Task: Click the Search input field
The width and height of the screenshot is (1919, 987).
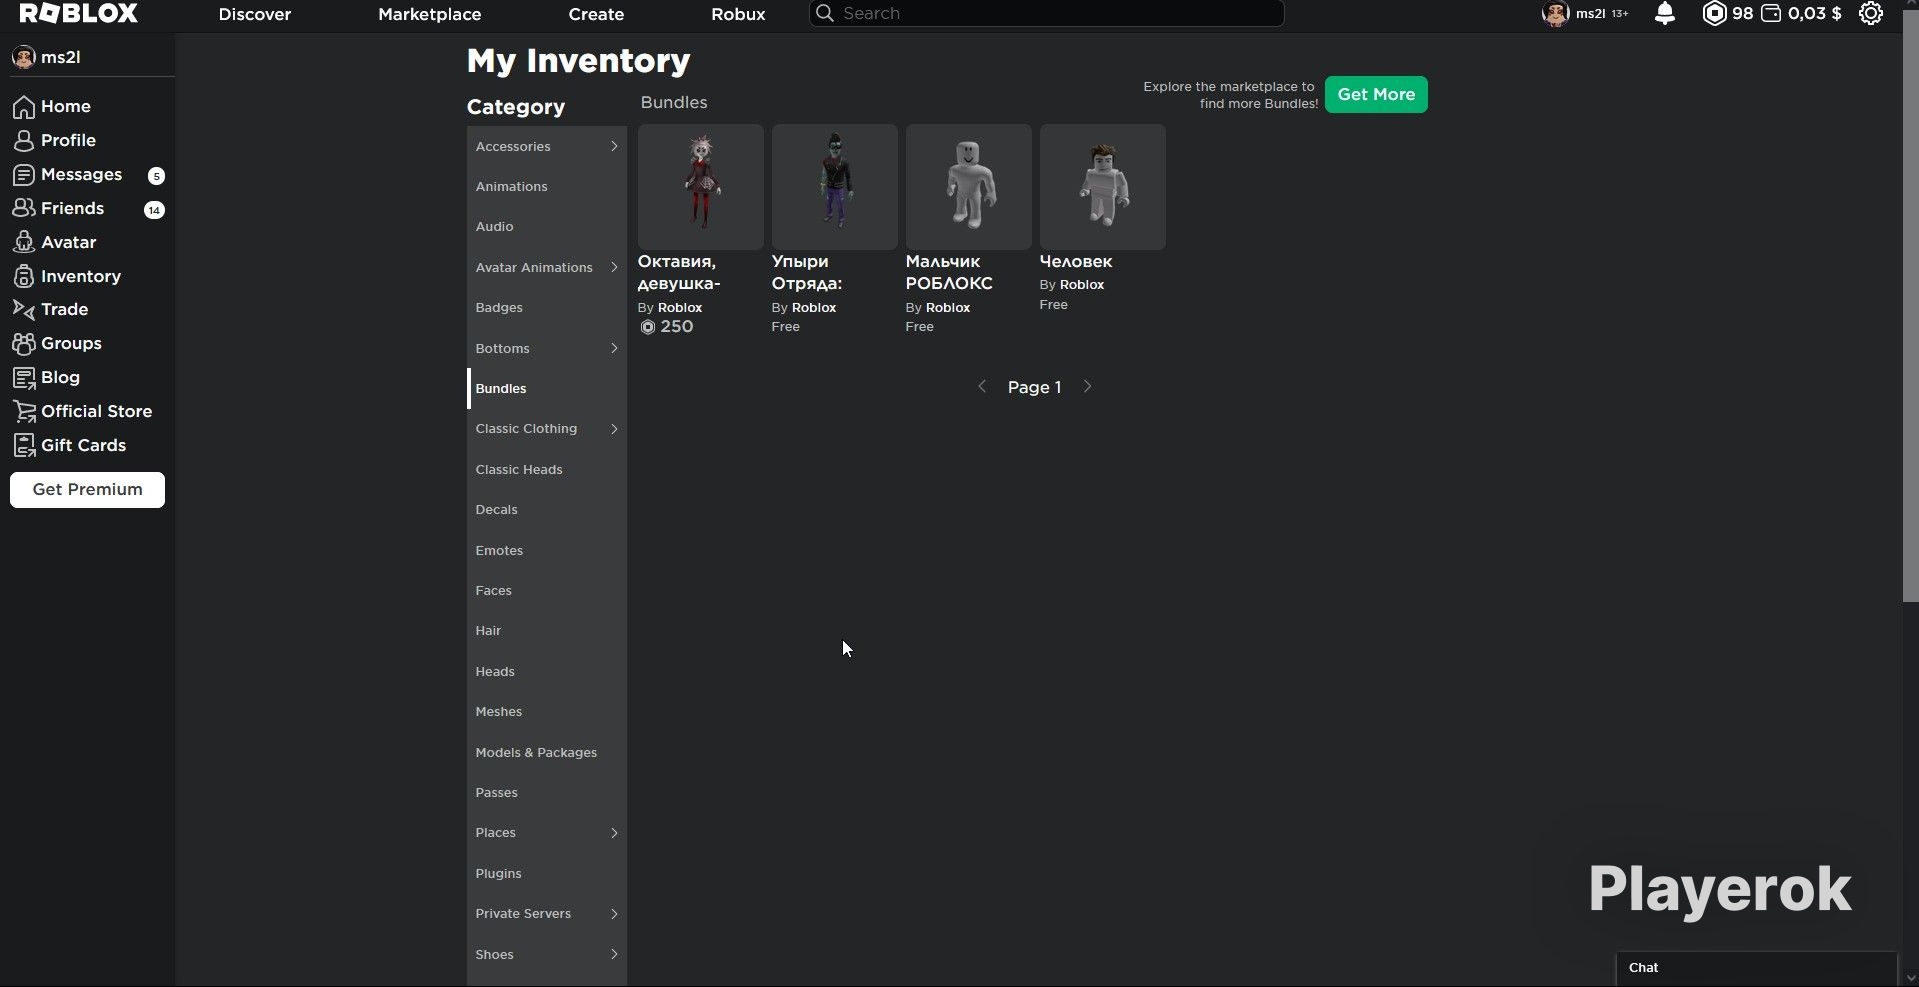Action: tap(1046, 13)
